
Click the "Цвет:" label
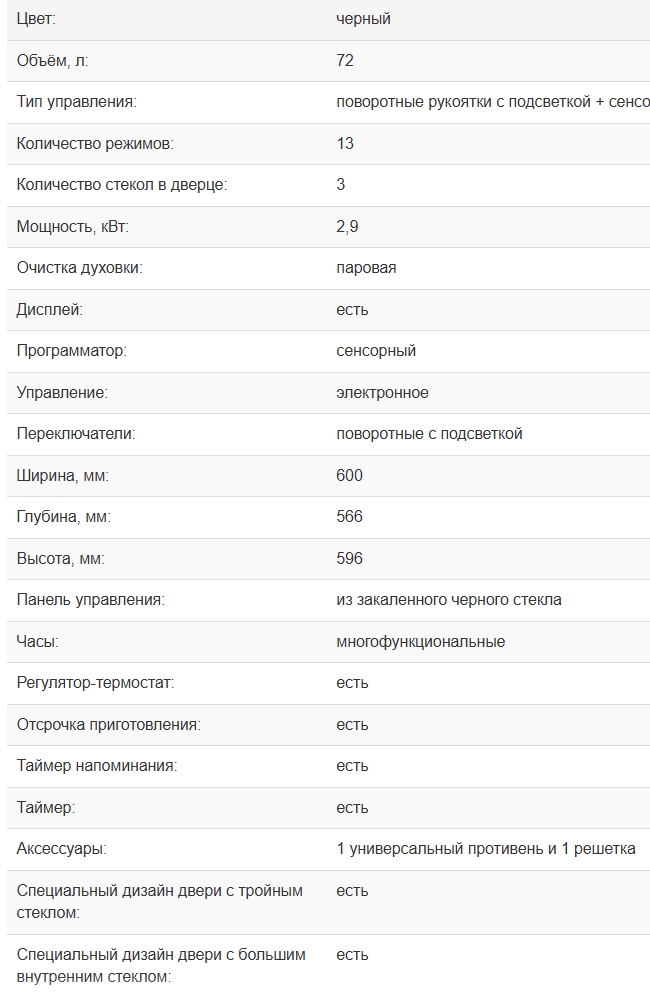click(36, 19)
